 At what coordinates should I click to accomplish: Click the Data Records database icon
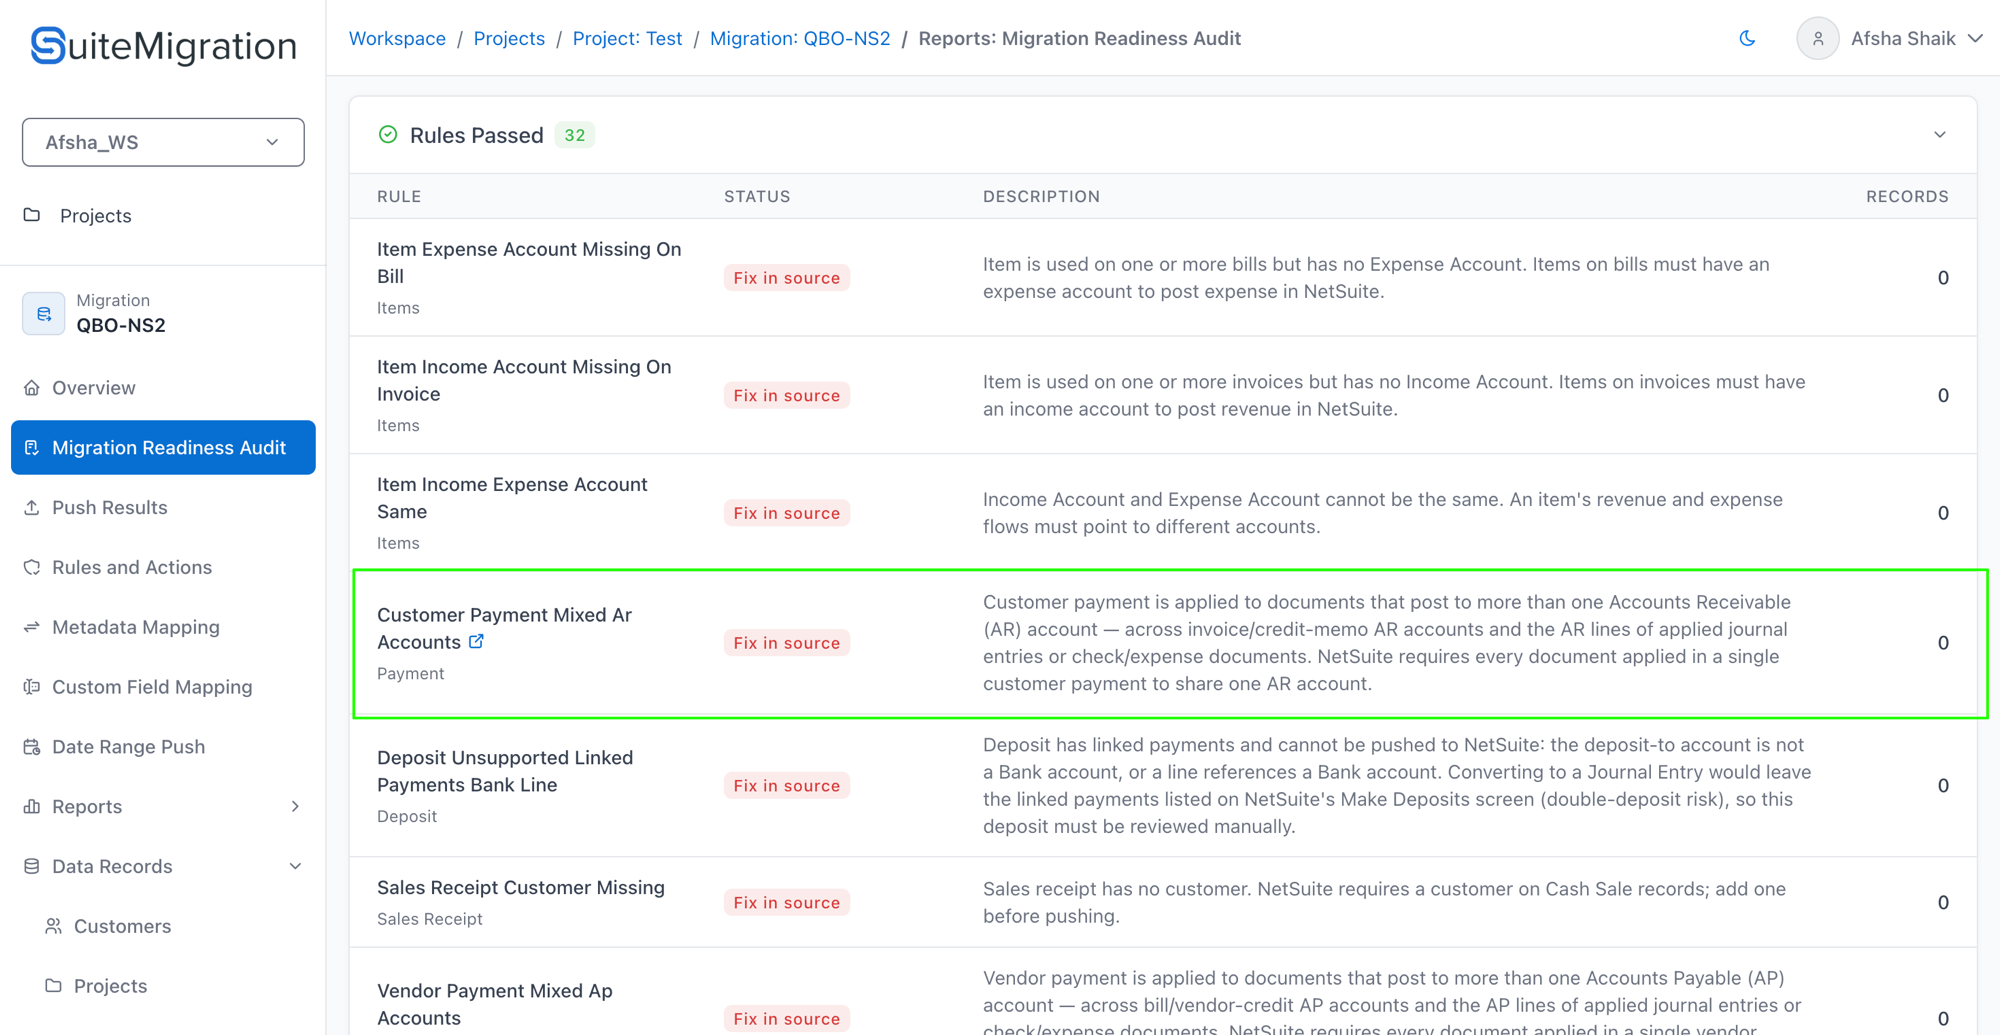pyautogui.click(x=32, y=866)
